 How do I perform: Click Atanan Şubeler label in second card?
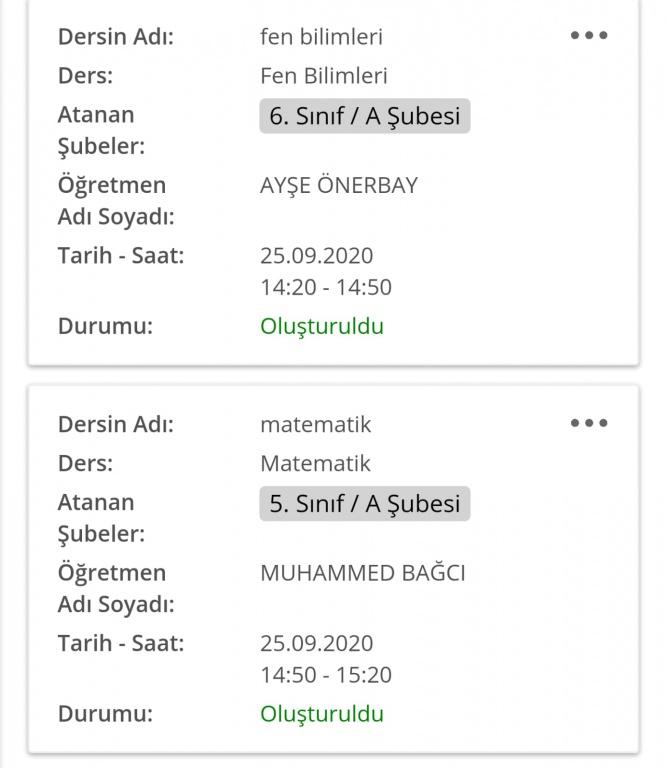coord(100,518)
